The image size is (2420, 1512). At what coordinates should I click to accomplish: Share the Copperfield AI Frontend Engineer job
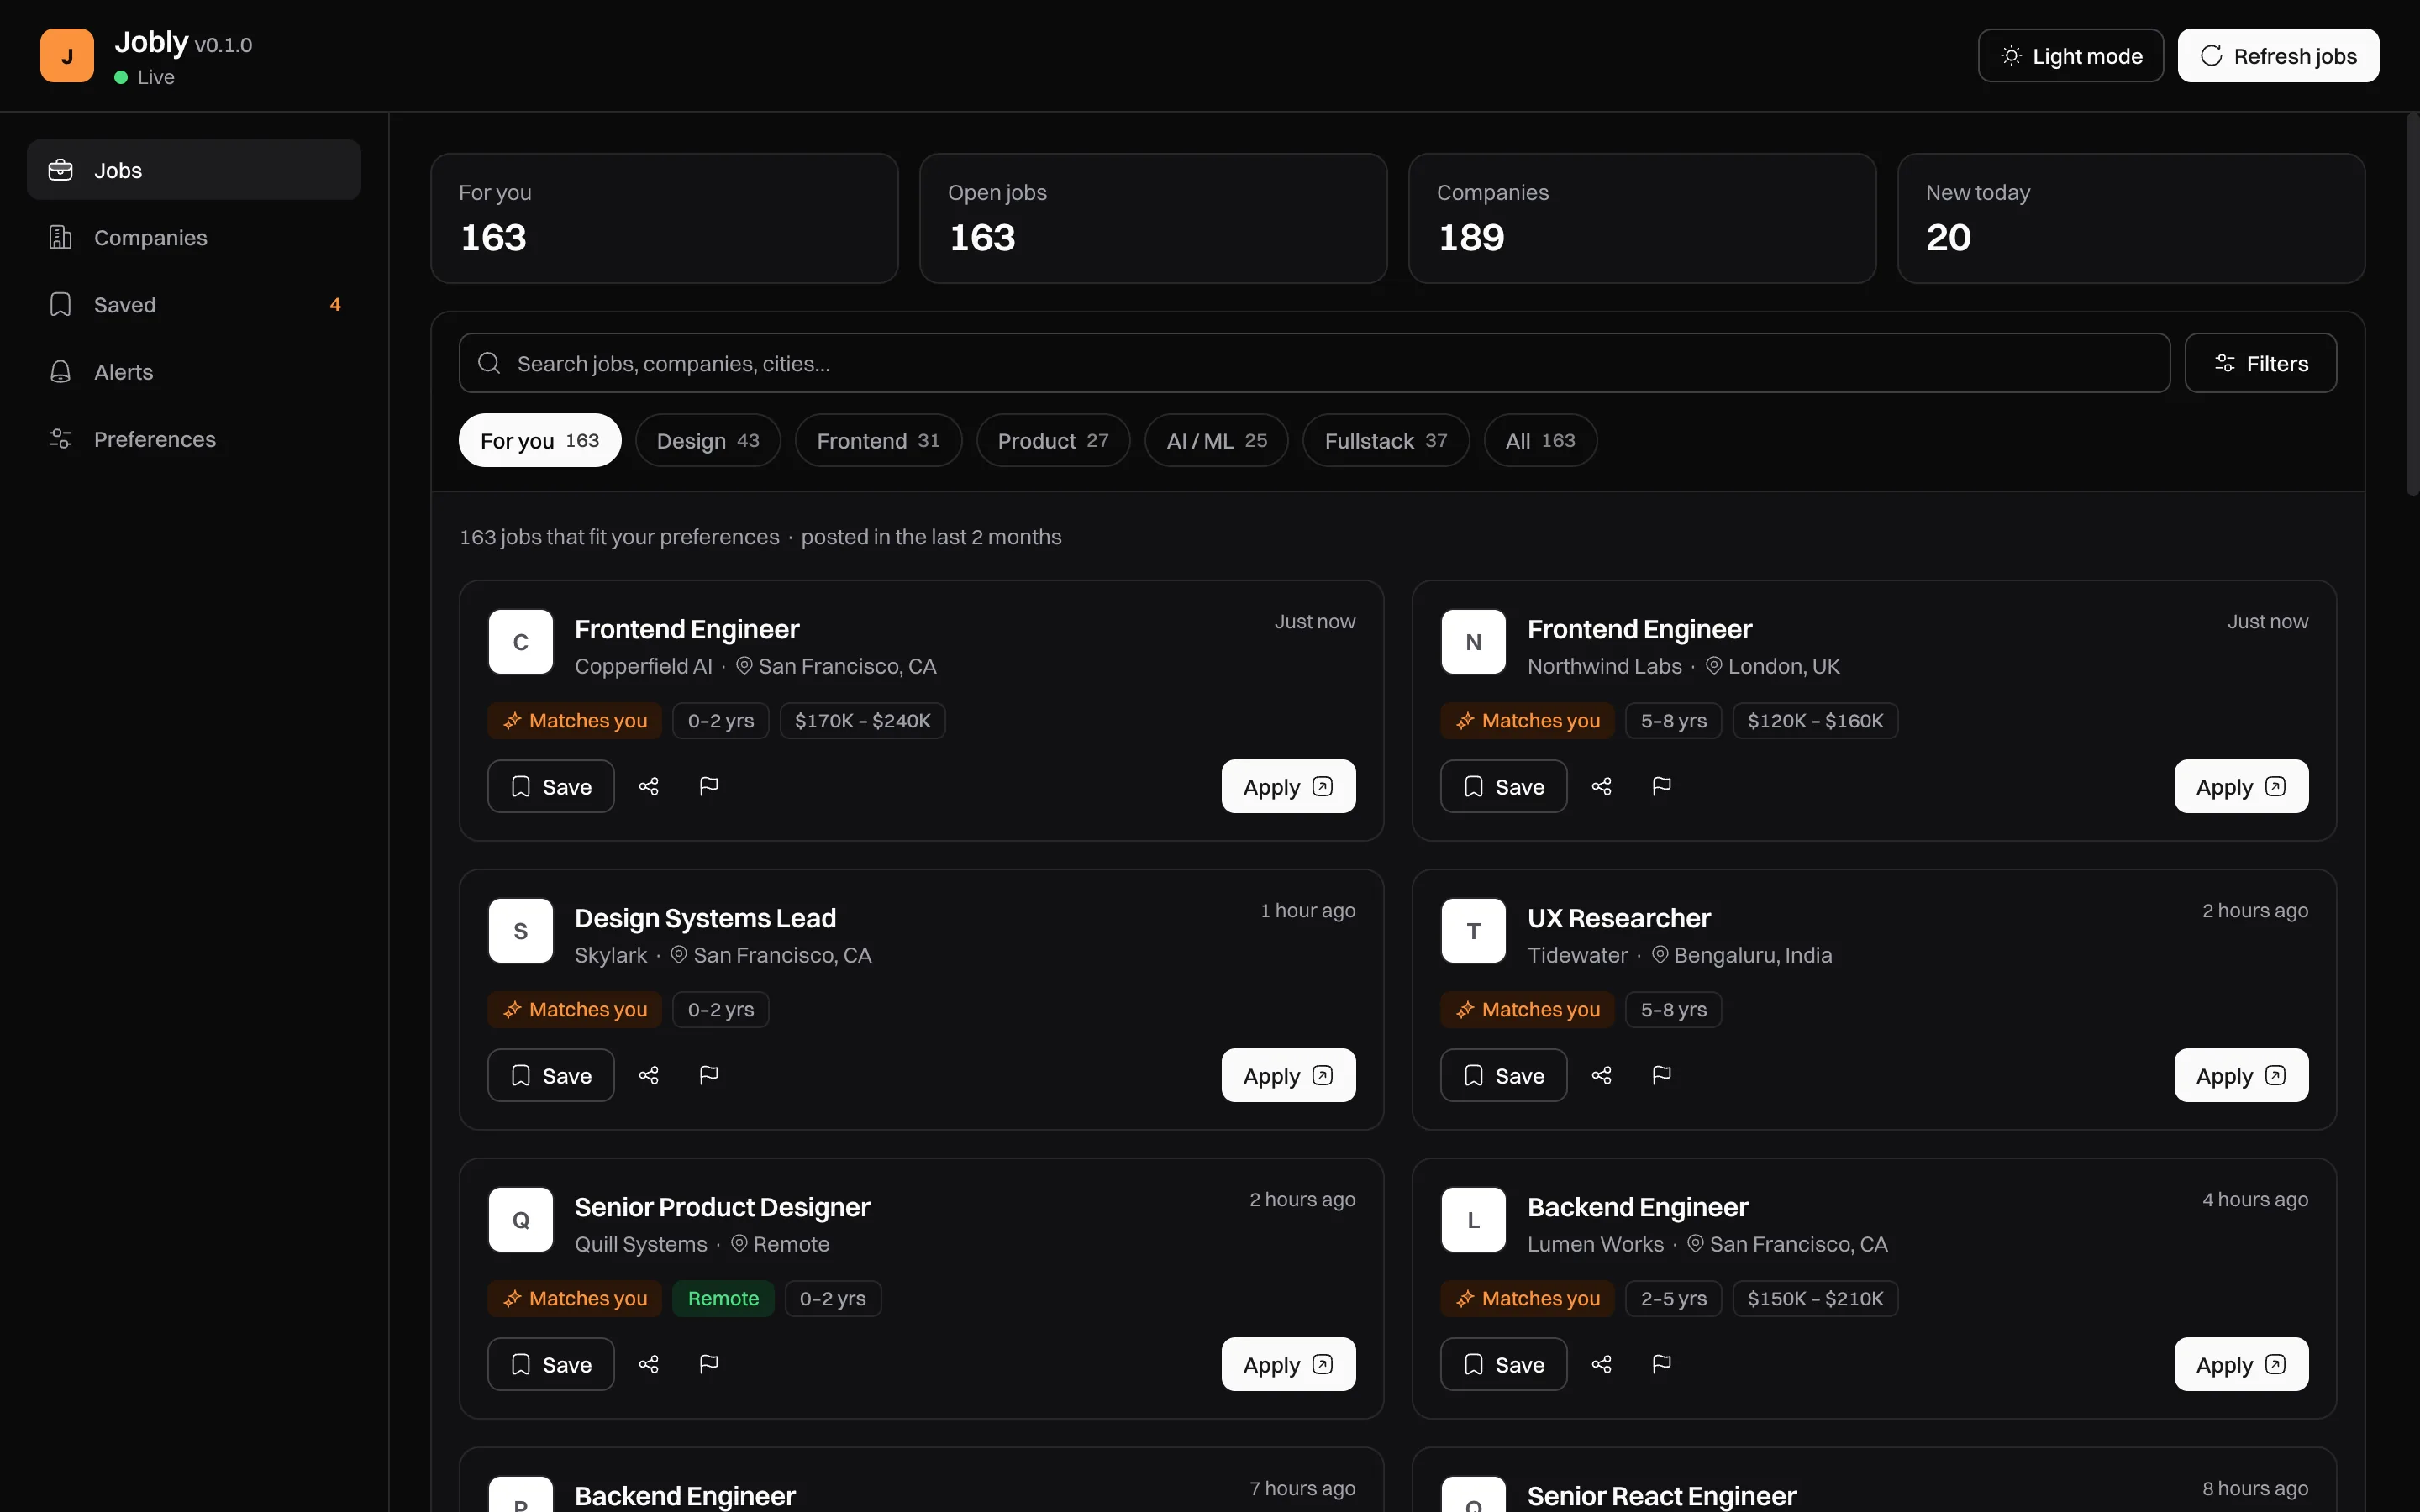649,787
